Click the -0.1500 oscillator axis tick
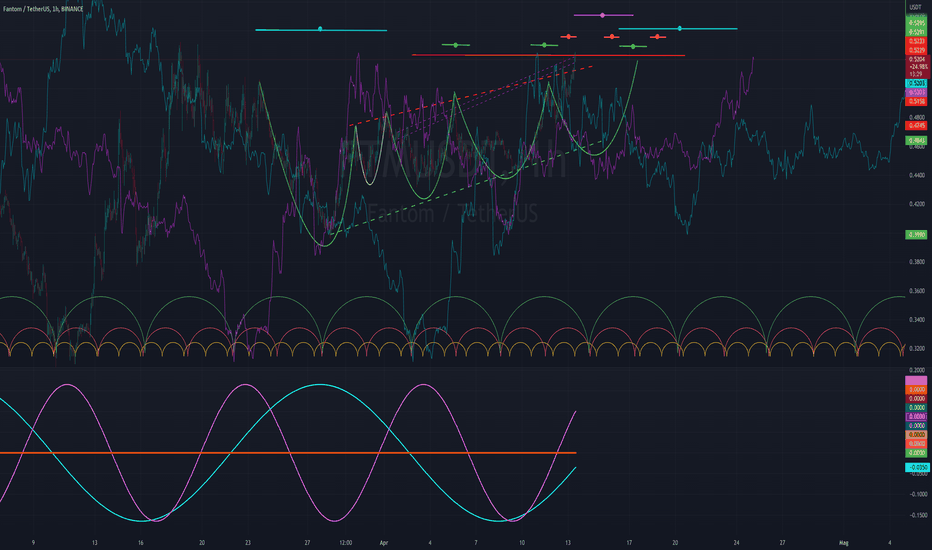Screen dimensions: 932x550 pyautogui.click(x=918, y=516)
